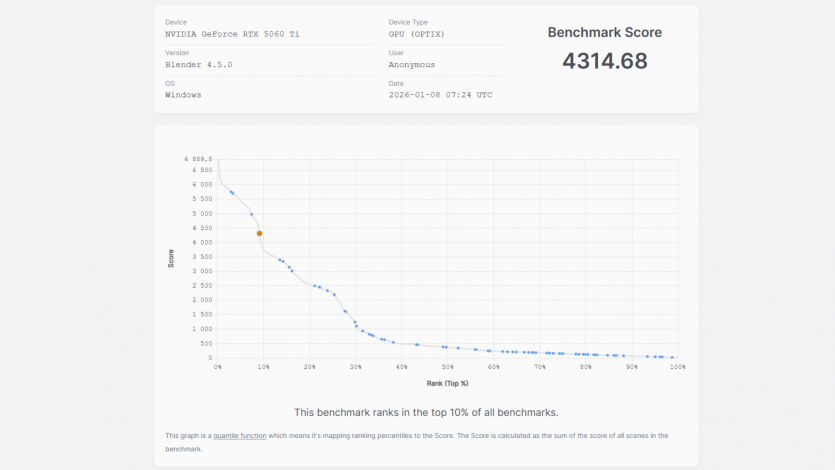
Task: Click the 100% label on the x-axis
Action: (677, 367)
